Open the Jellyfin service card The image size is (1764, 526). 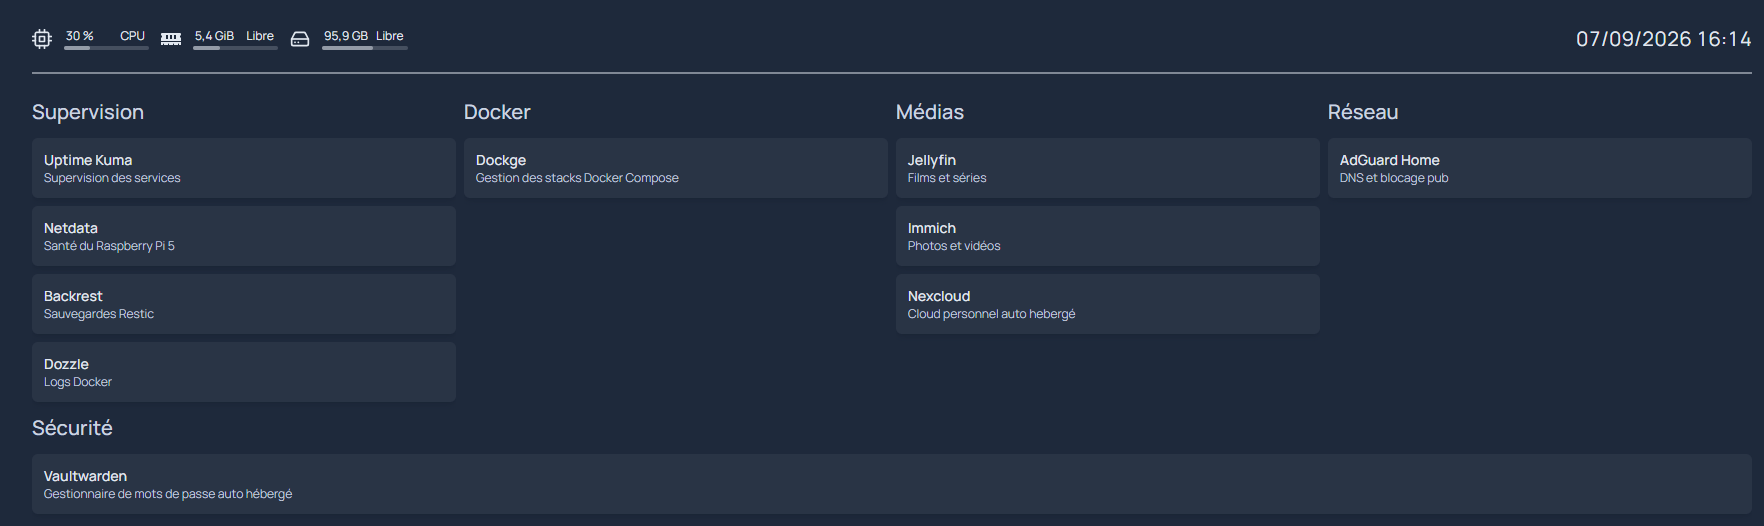pyautogui.click(x=1108, y=168)
